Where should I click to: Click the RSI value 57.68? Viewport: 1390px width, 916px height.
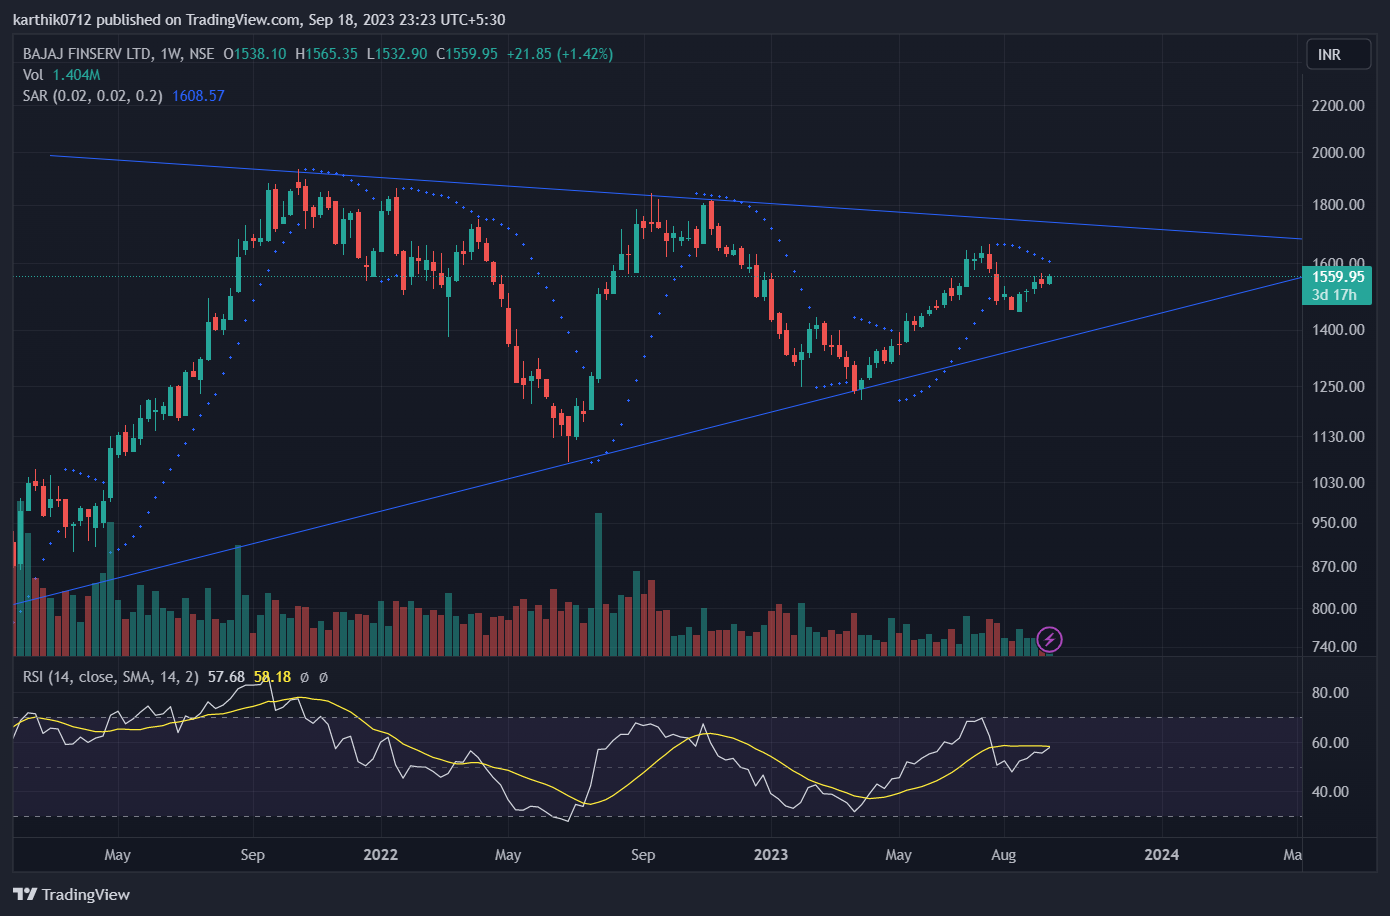pos(226,677)
